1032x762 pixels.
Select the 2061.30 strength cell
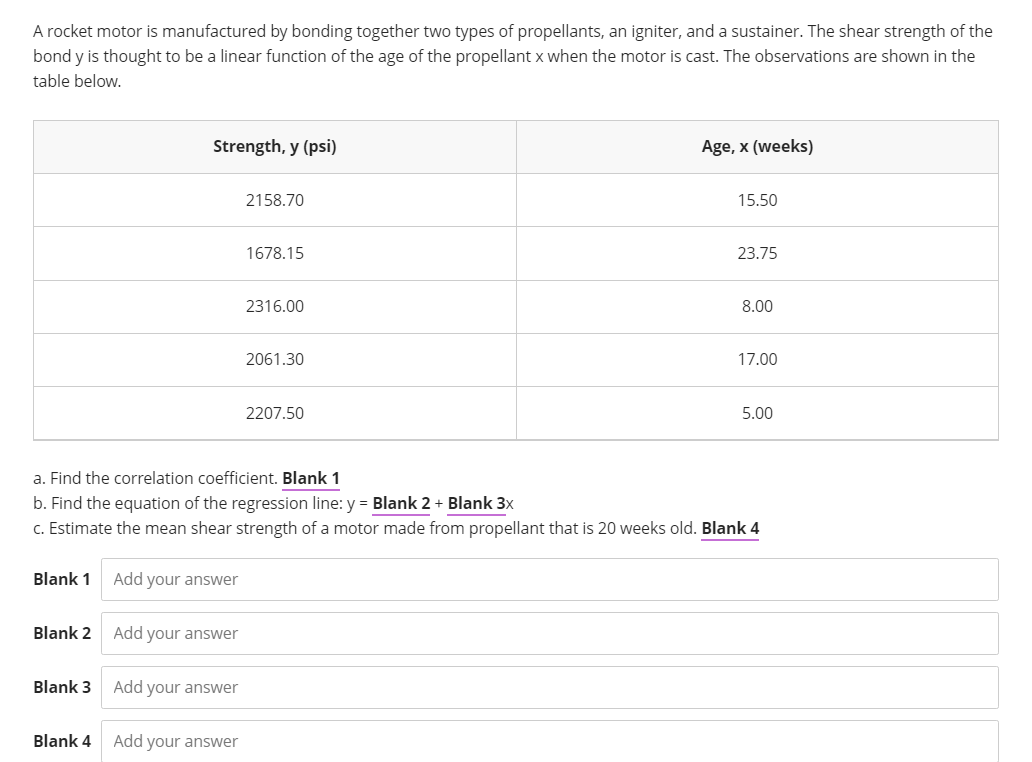pos(275,360)
